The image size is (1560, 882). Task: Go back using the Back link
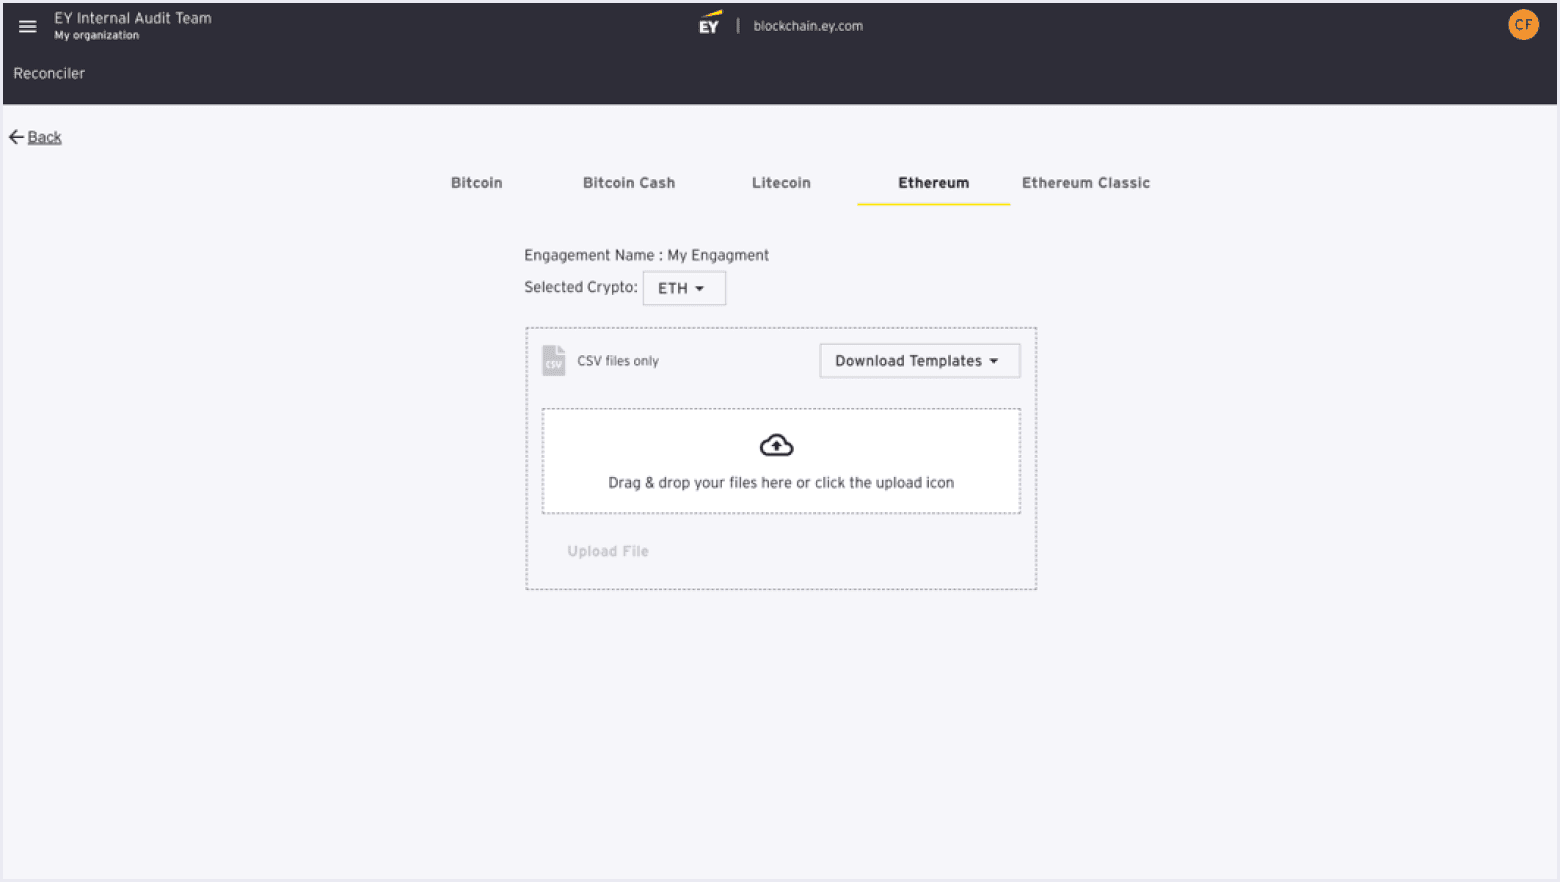44,137
